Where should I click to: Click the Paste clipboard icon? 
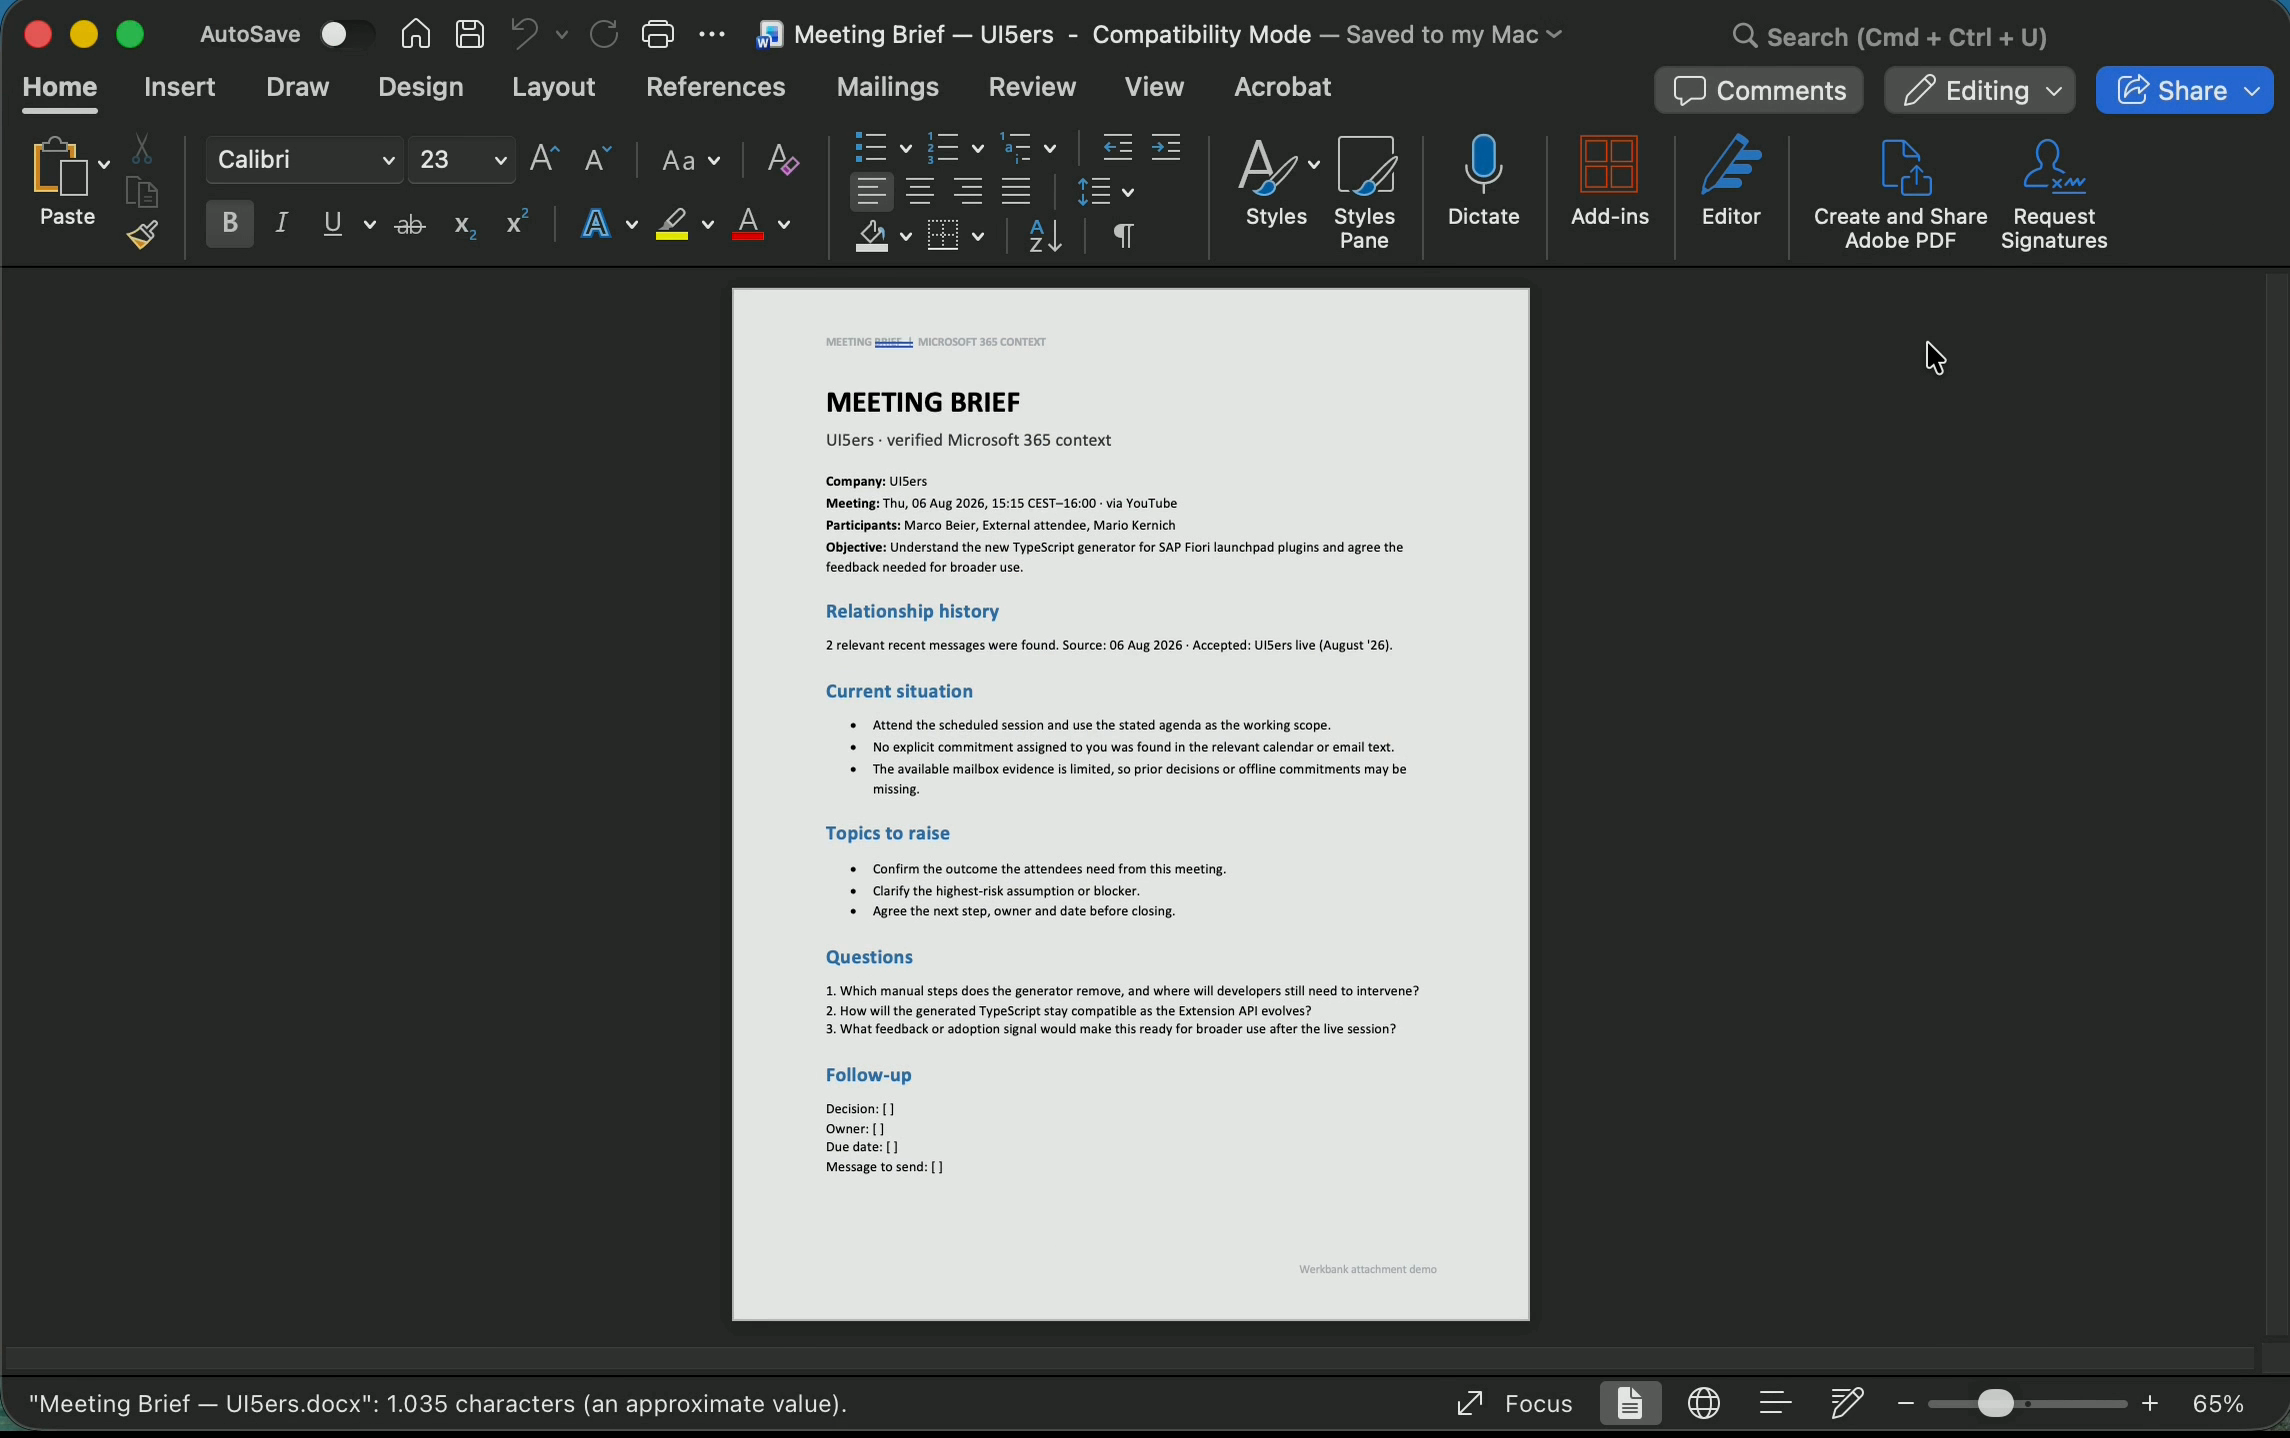(59, 165)
